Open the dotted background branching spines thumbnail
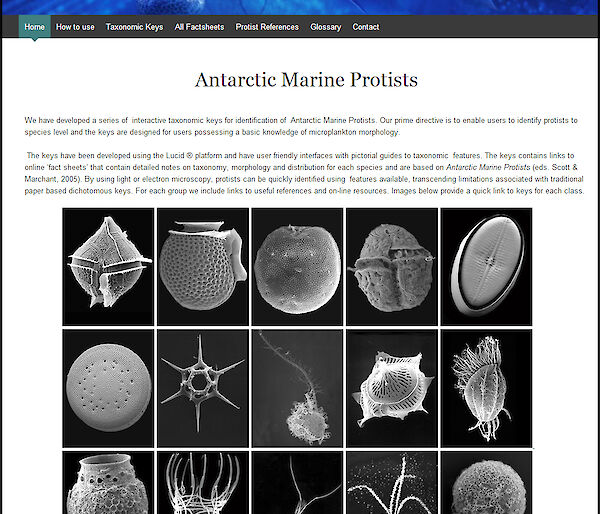Screen dimensions: 600x514 392,483
